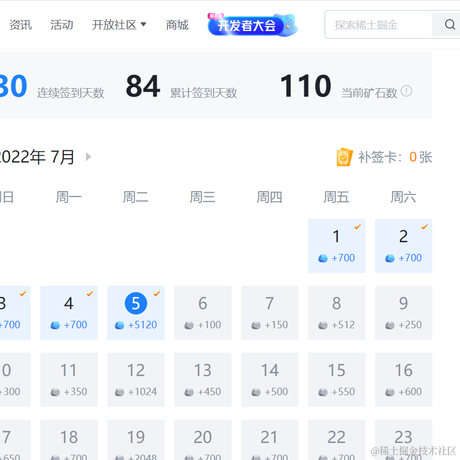
Task: Click the grey ore icon in day 8
Action: click(x=323, y=325)
